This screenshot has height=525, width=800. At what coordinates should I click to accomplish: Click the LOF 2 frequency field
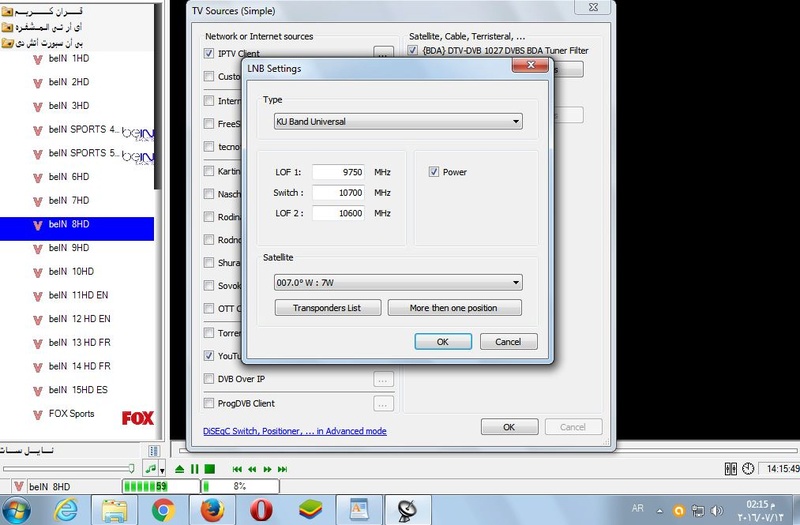(338, 213)
